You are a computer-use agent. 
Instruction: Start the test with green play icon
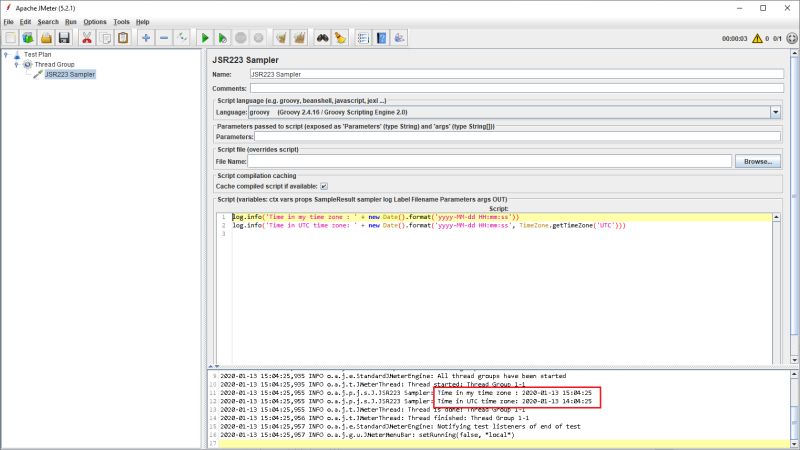click(x=205, y=38)
